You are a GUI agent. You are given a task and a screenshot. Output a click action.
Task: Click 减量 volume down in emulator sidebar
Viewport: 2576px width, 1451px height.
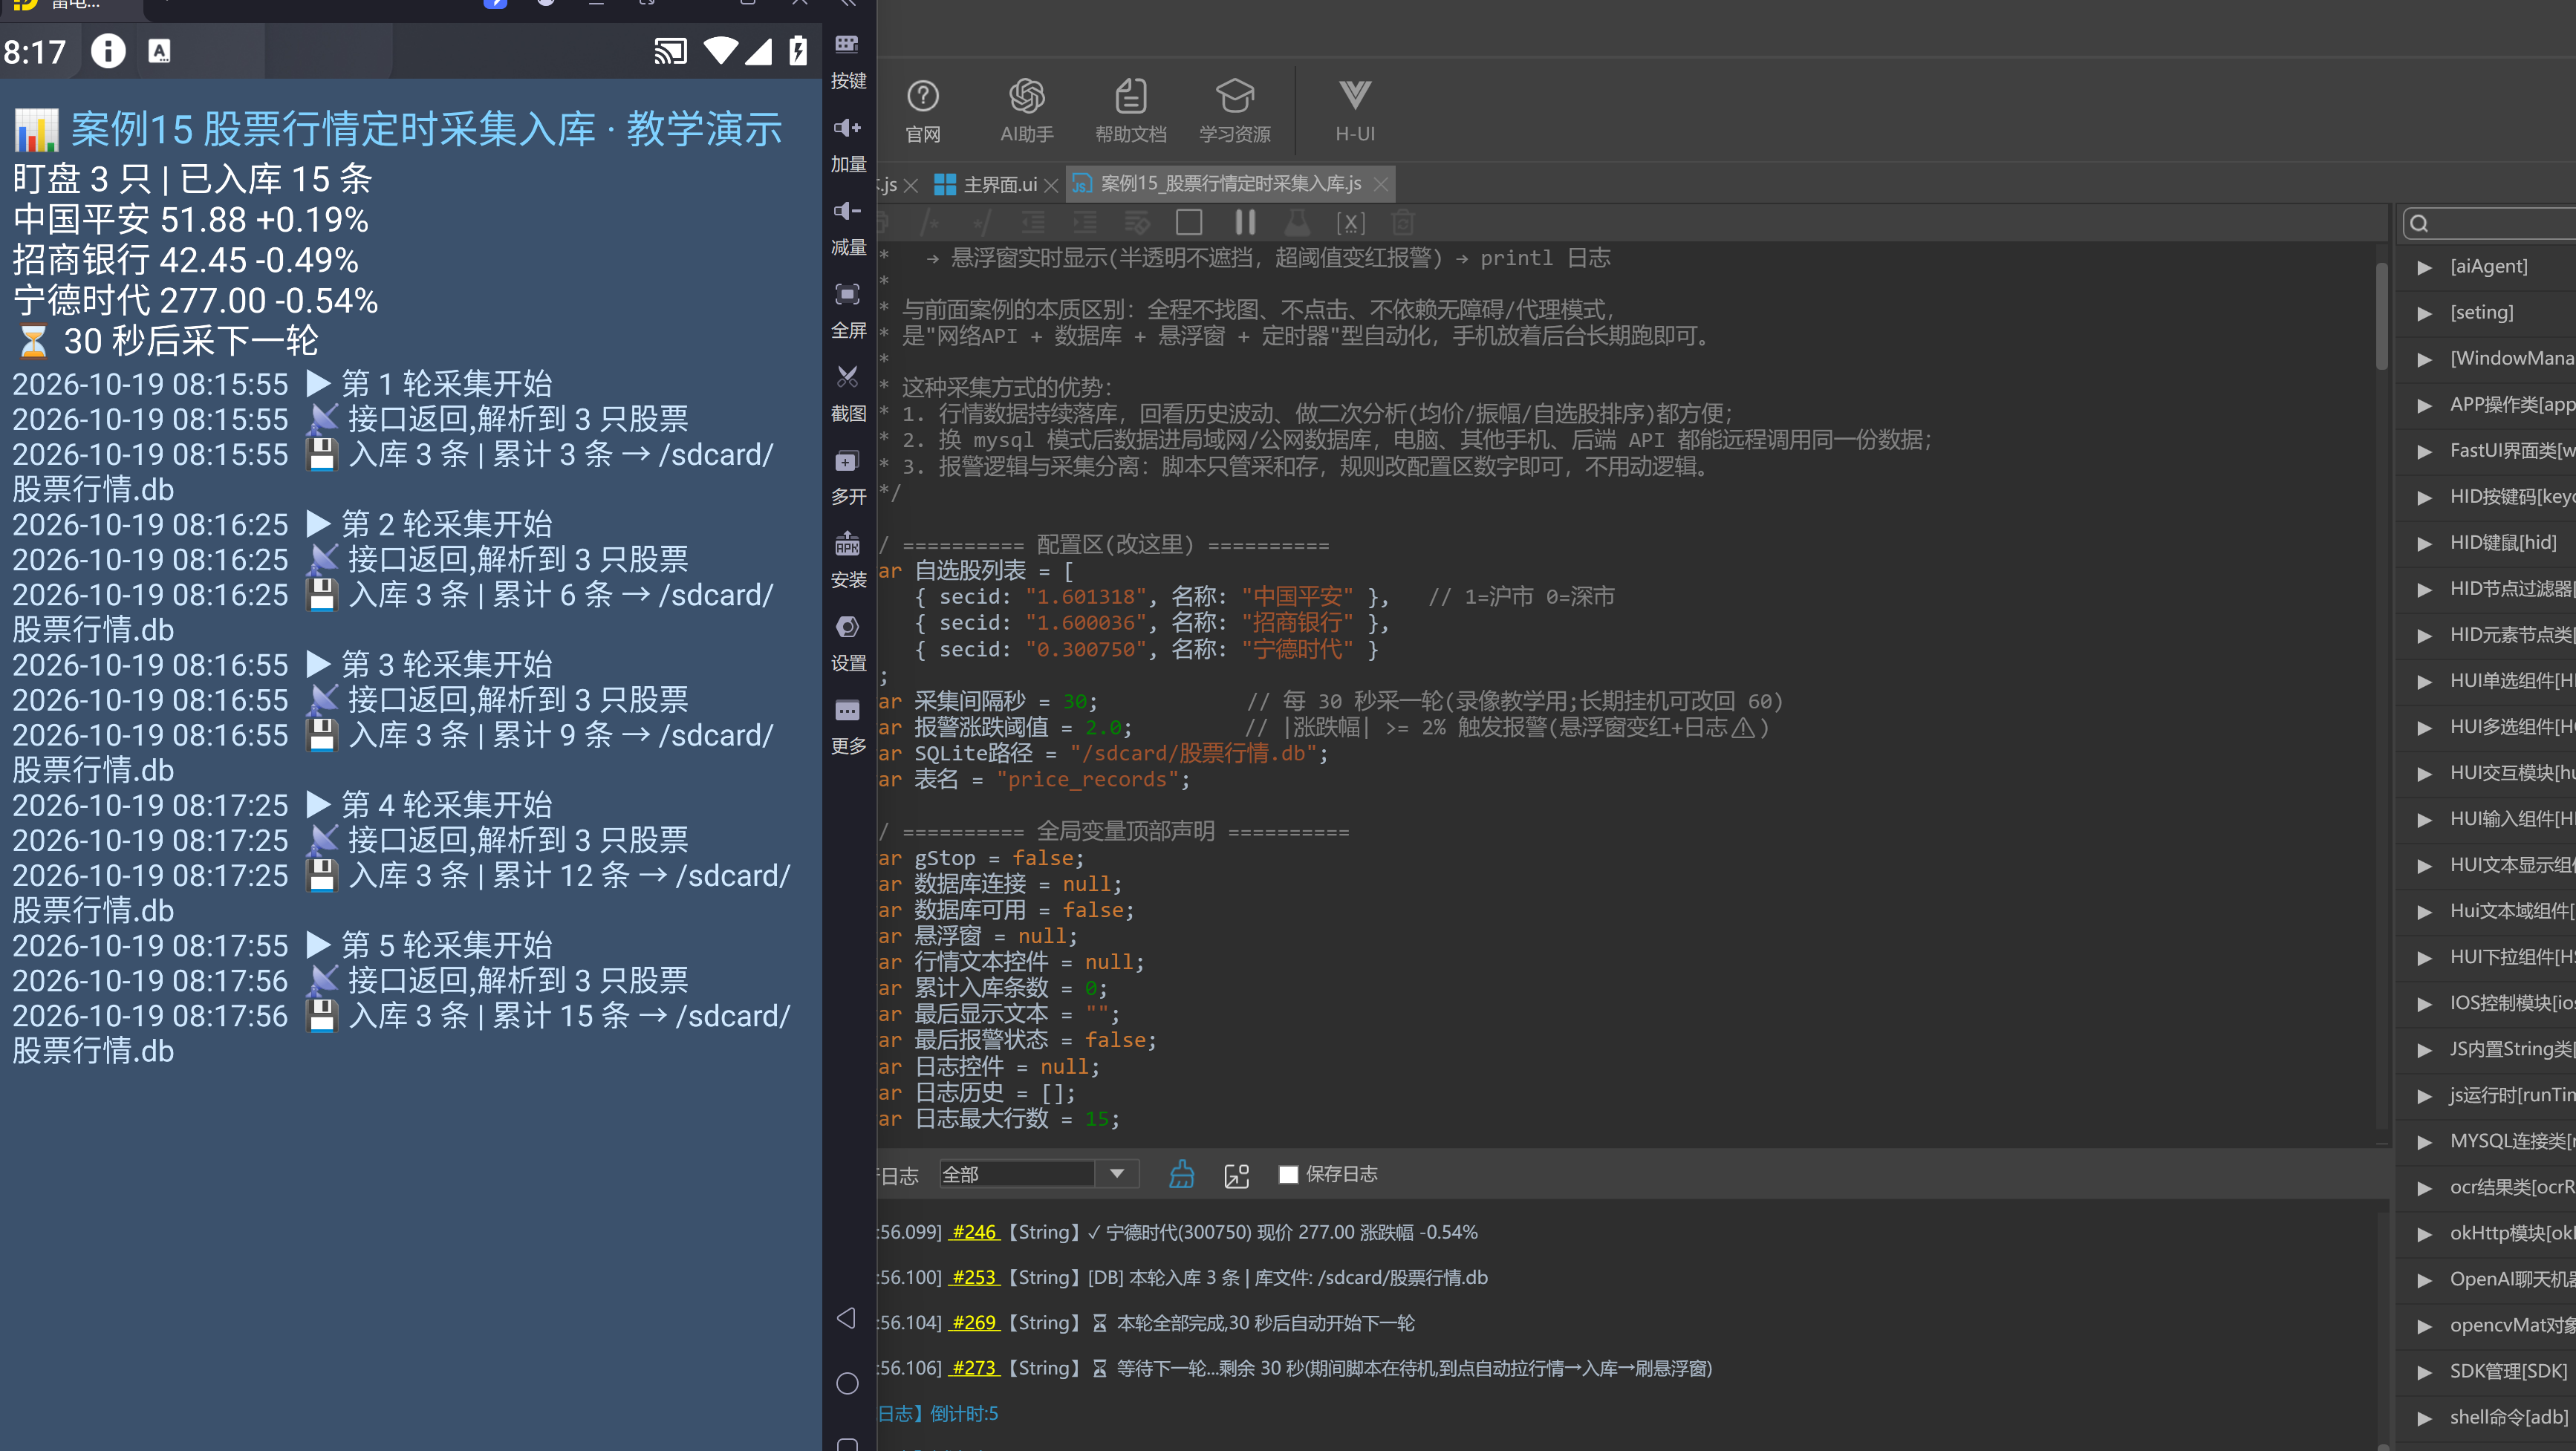848,227
